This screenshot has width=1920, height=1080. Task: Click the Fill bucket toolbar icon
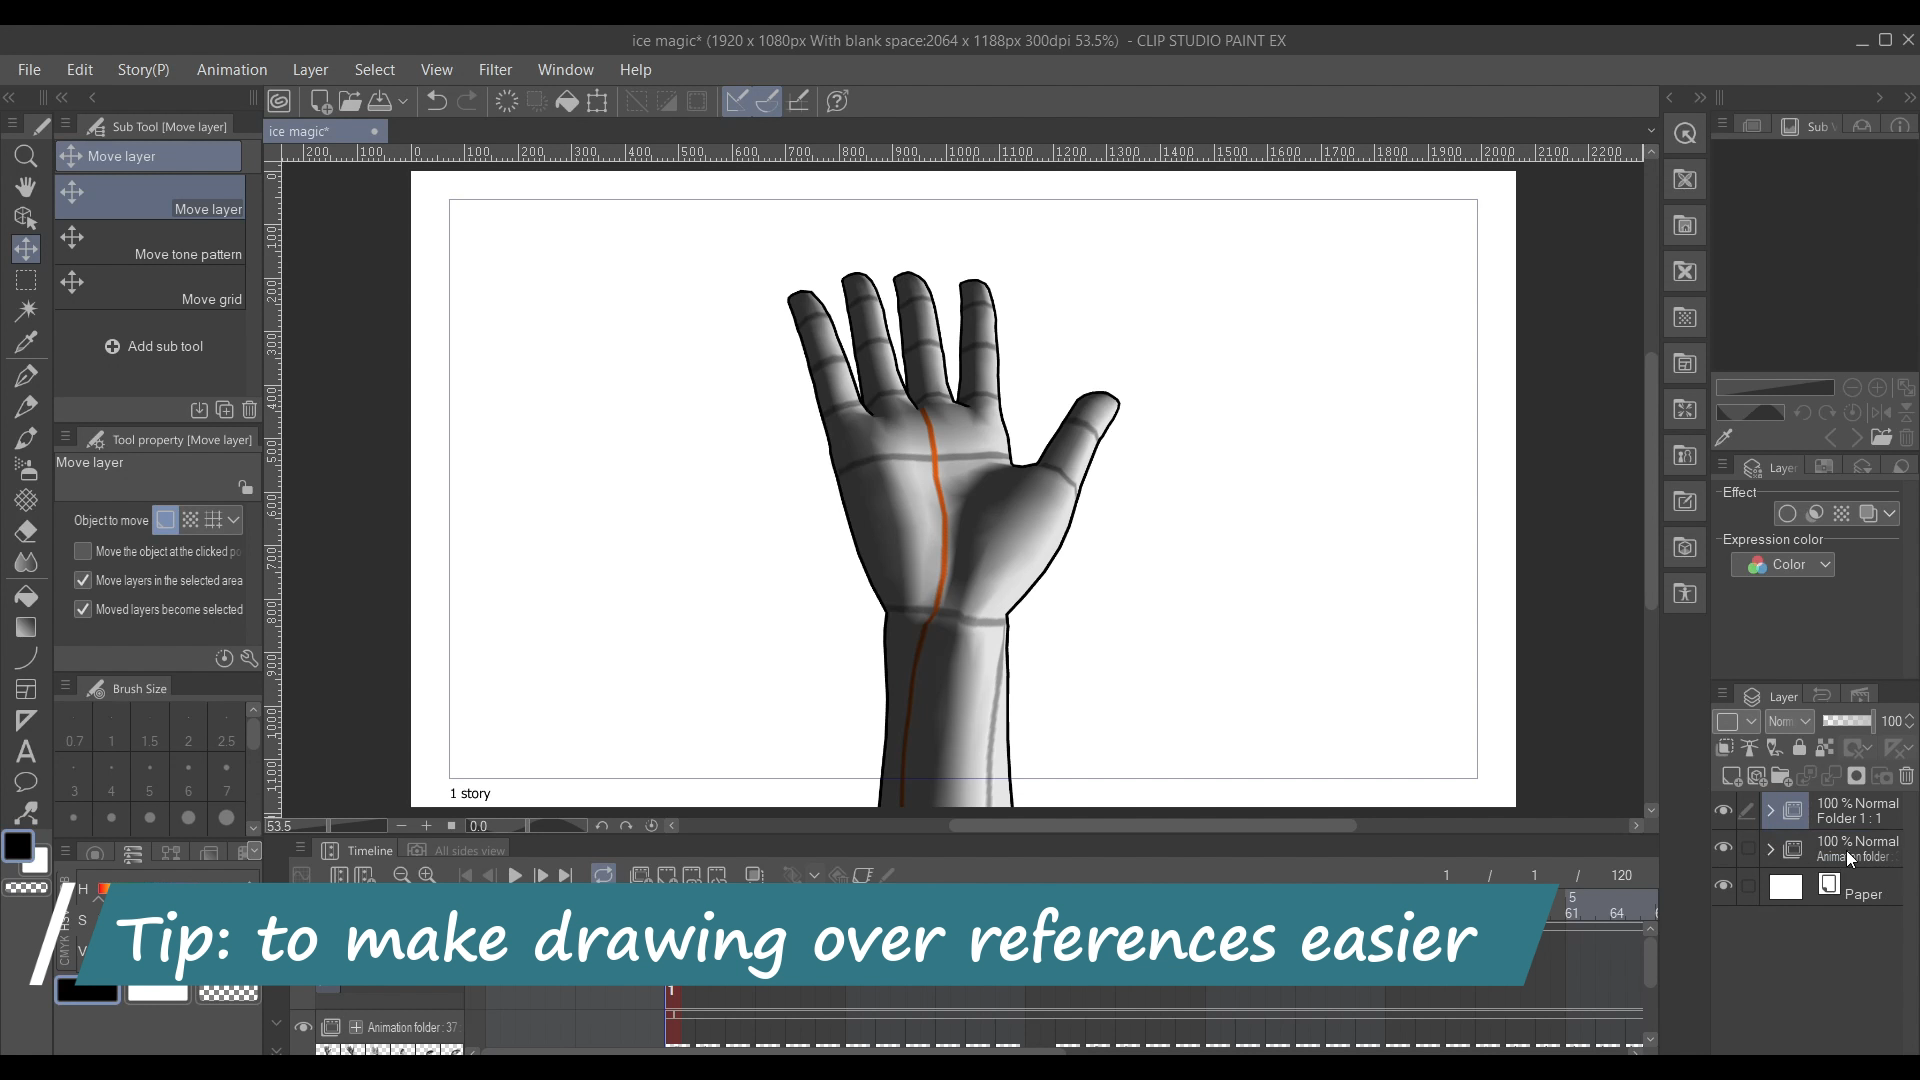tap(567, 101)
